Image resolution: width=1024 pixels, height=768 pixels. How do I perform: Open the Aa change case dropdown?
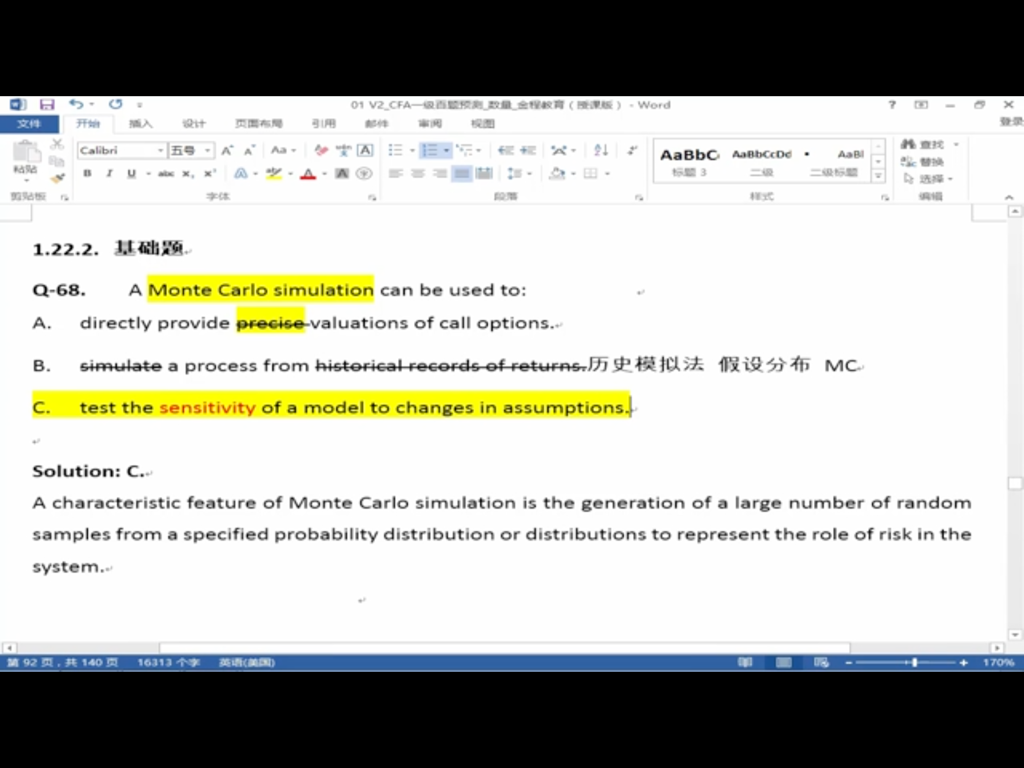[283, 151]
